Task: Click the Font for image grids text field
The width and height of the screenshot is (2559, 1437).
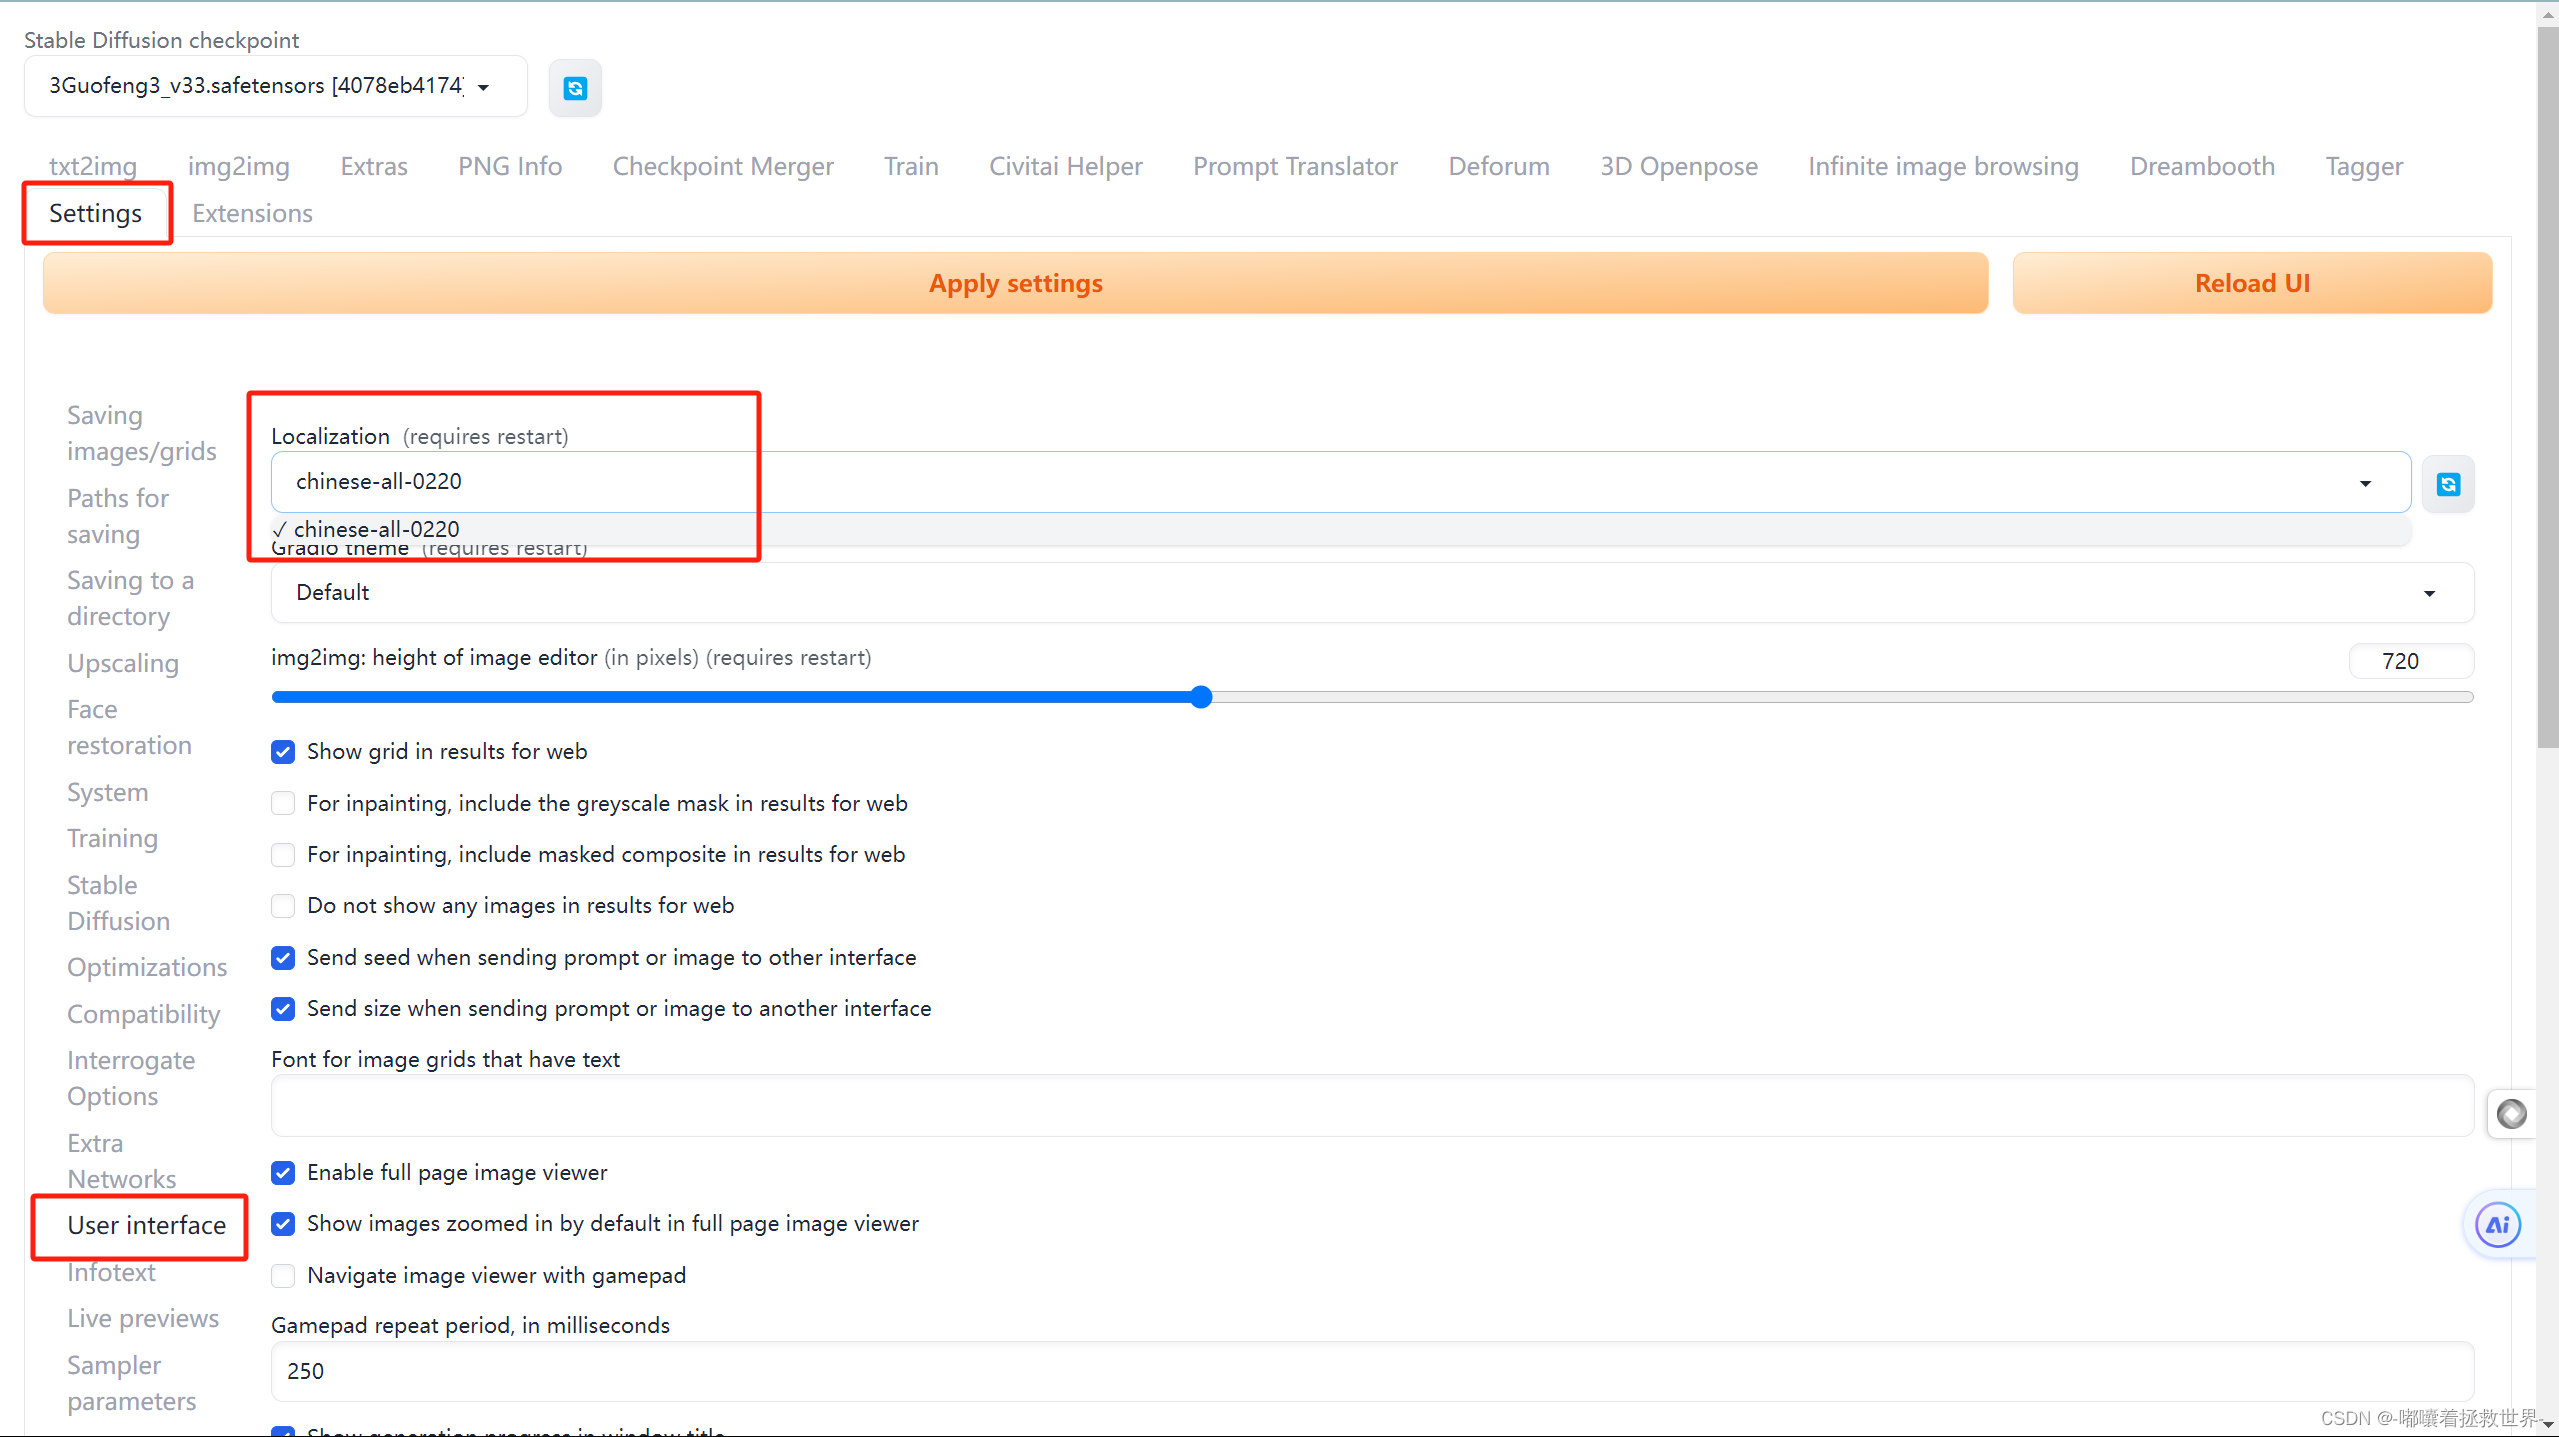Action: pos(1370,1106)
